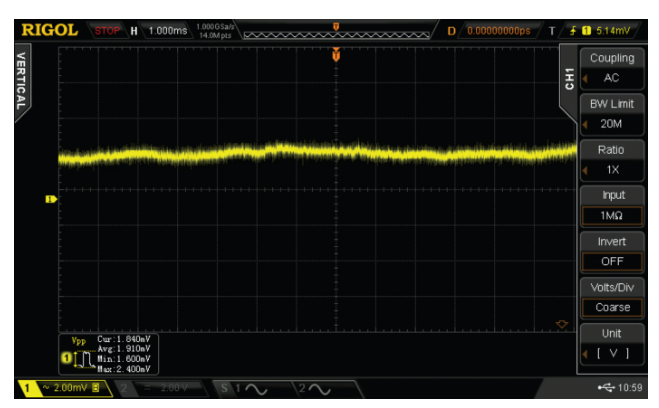Click the T trigger label
Image resolution: width=659 pixels, height=408 pixels.
tap(552, 31)
